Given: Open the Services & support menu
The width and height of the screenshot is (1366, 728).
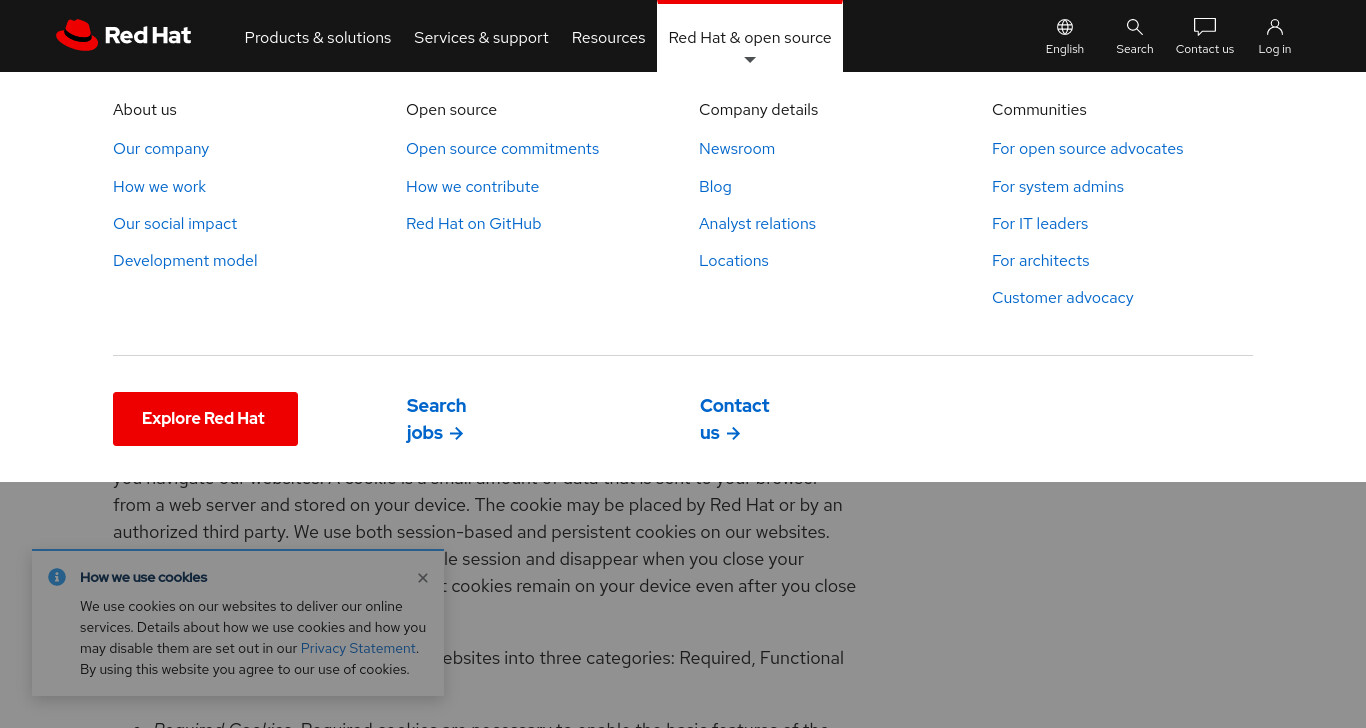Looking at the screenshot, I should [481, 37].
